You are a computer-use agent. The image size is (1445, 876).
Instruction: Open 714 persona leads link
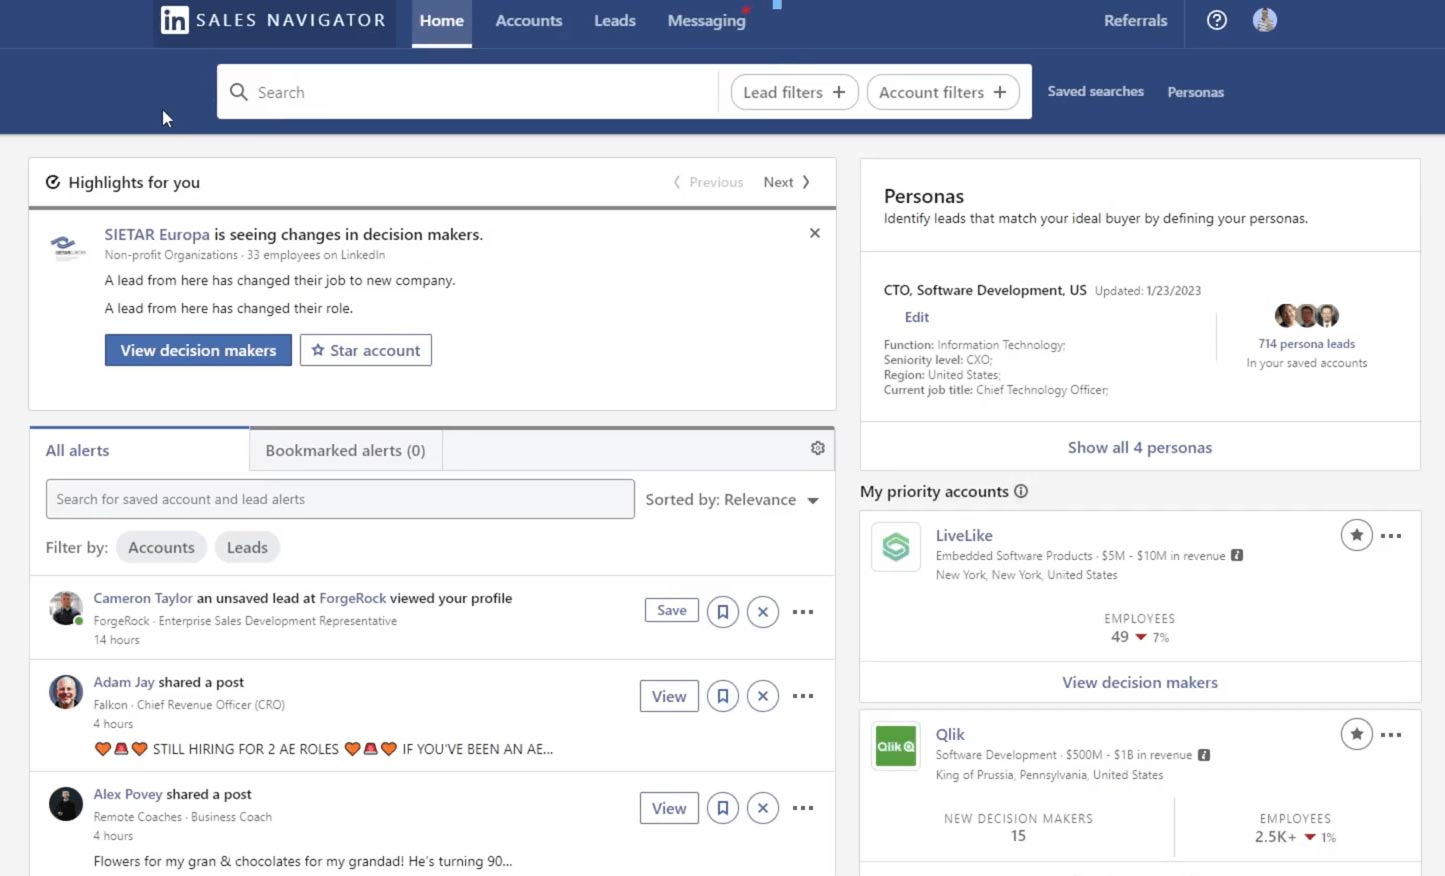[x=1306, y=344]
